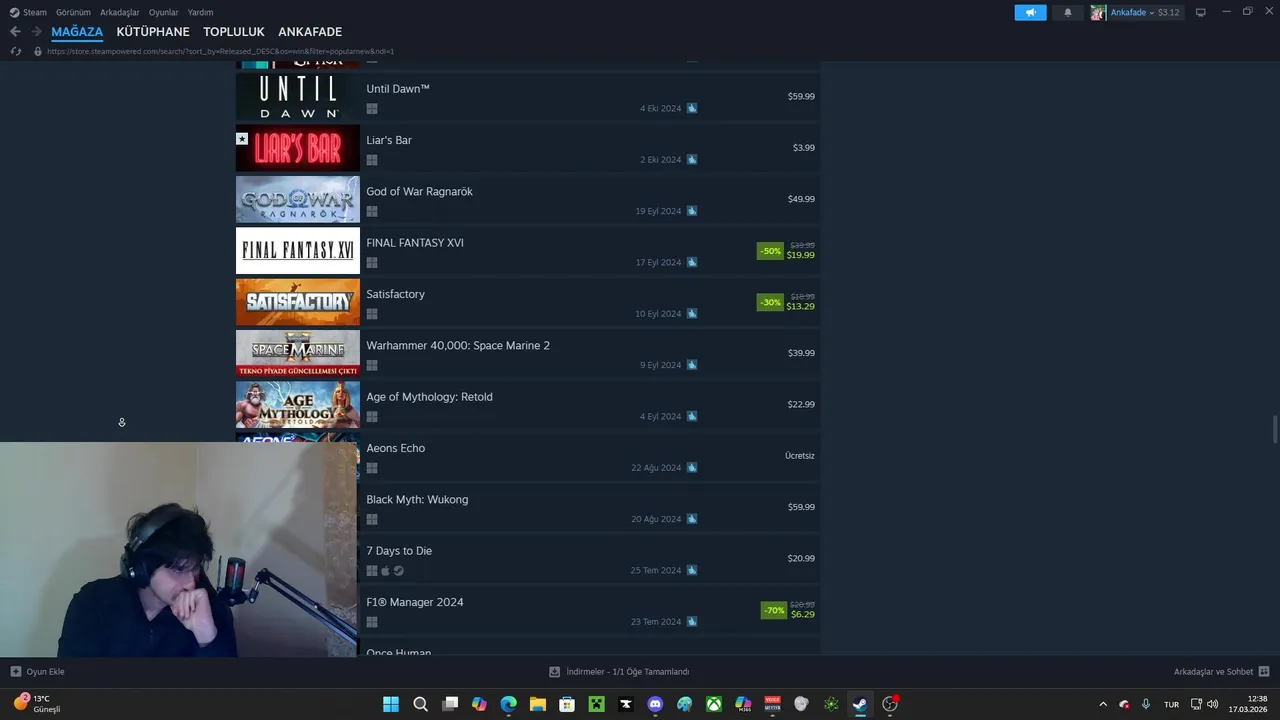Click the -70% discount badge on F1 Manager

774,610
